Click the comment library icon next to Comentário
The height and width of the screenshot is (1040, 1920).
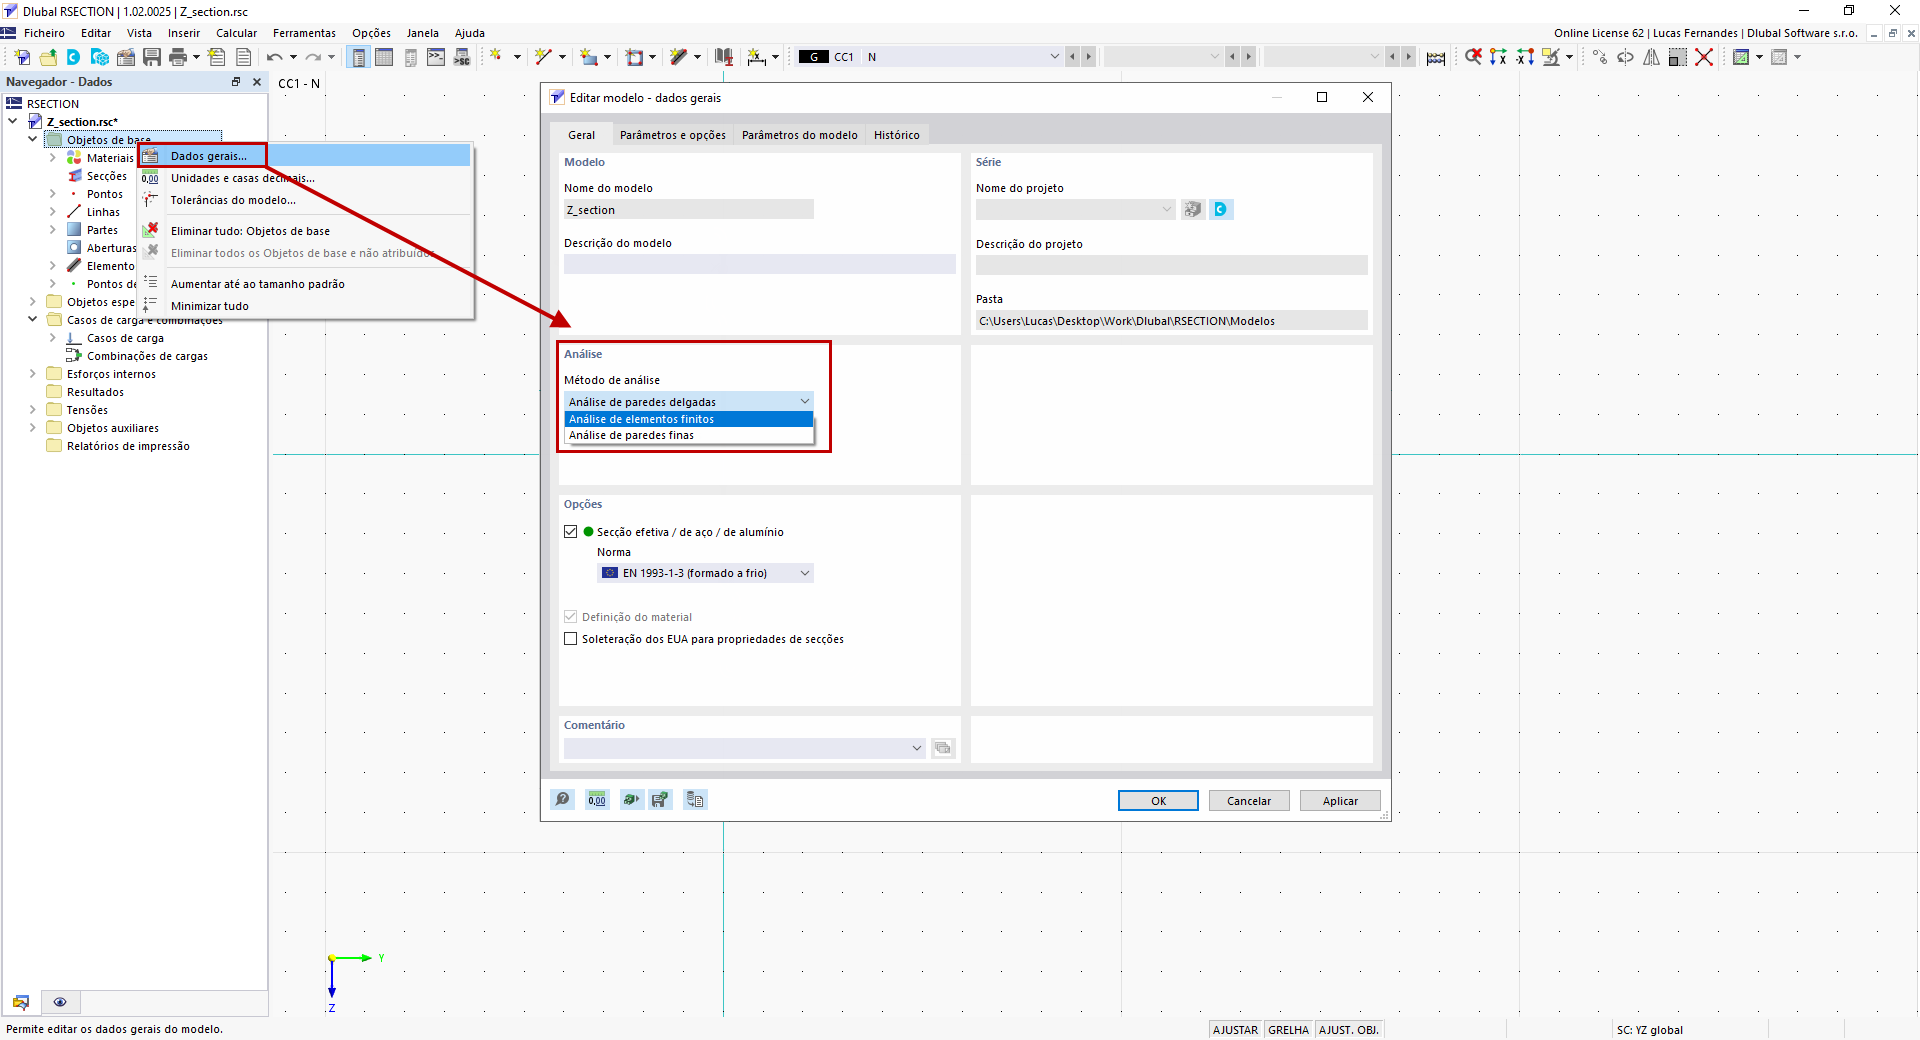[943, 748]
